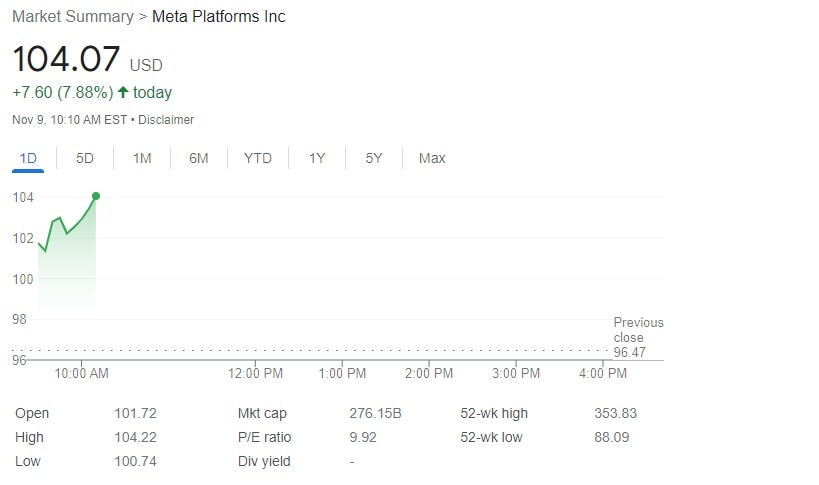Switch to the 5D time range tab
819x485 pixels.
[85, 158]
